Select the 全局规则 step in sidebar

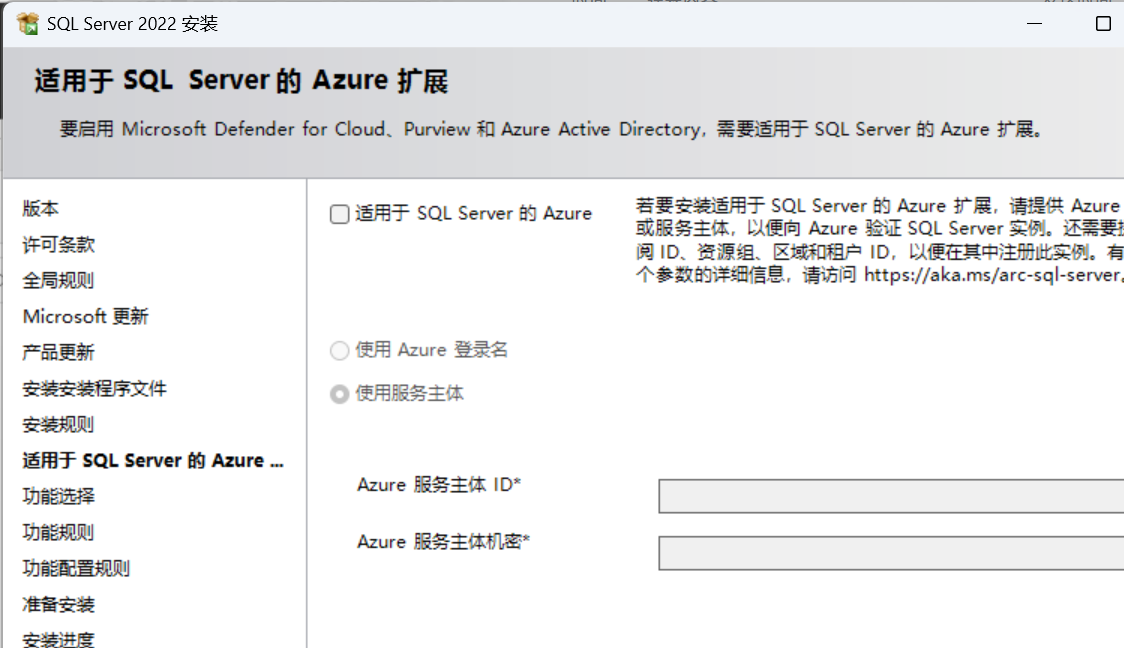click(58, 280)
